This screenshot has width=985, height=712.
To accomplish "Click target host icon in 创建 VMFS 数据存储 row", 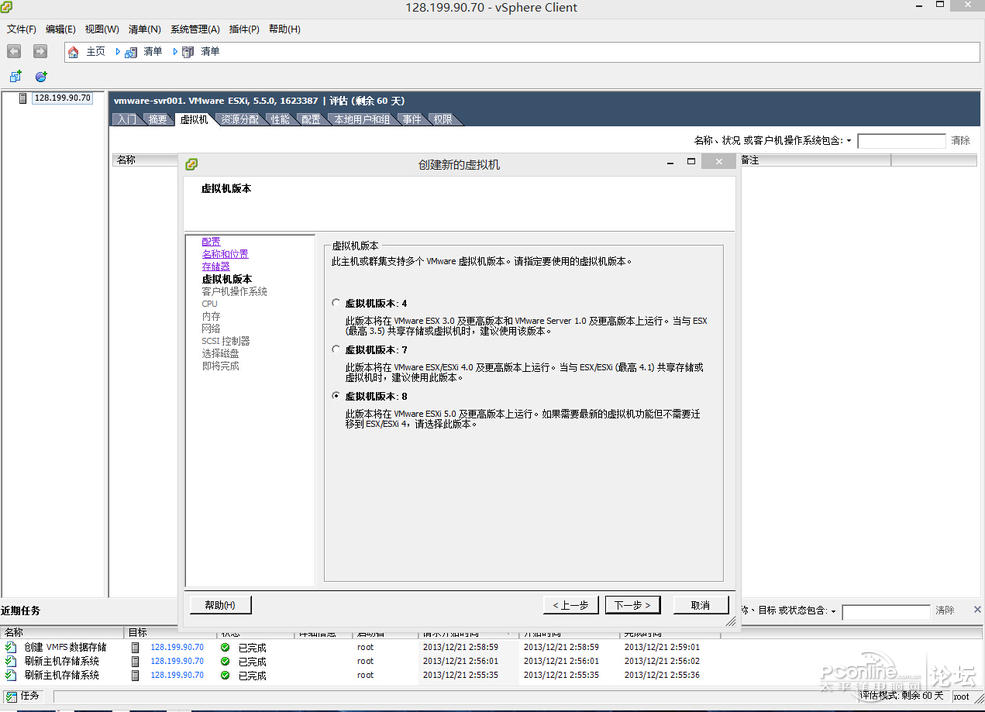I will 135,647.
